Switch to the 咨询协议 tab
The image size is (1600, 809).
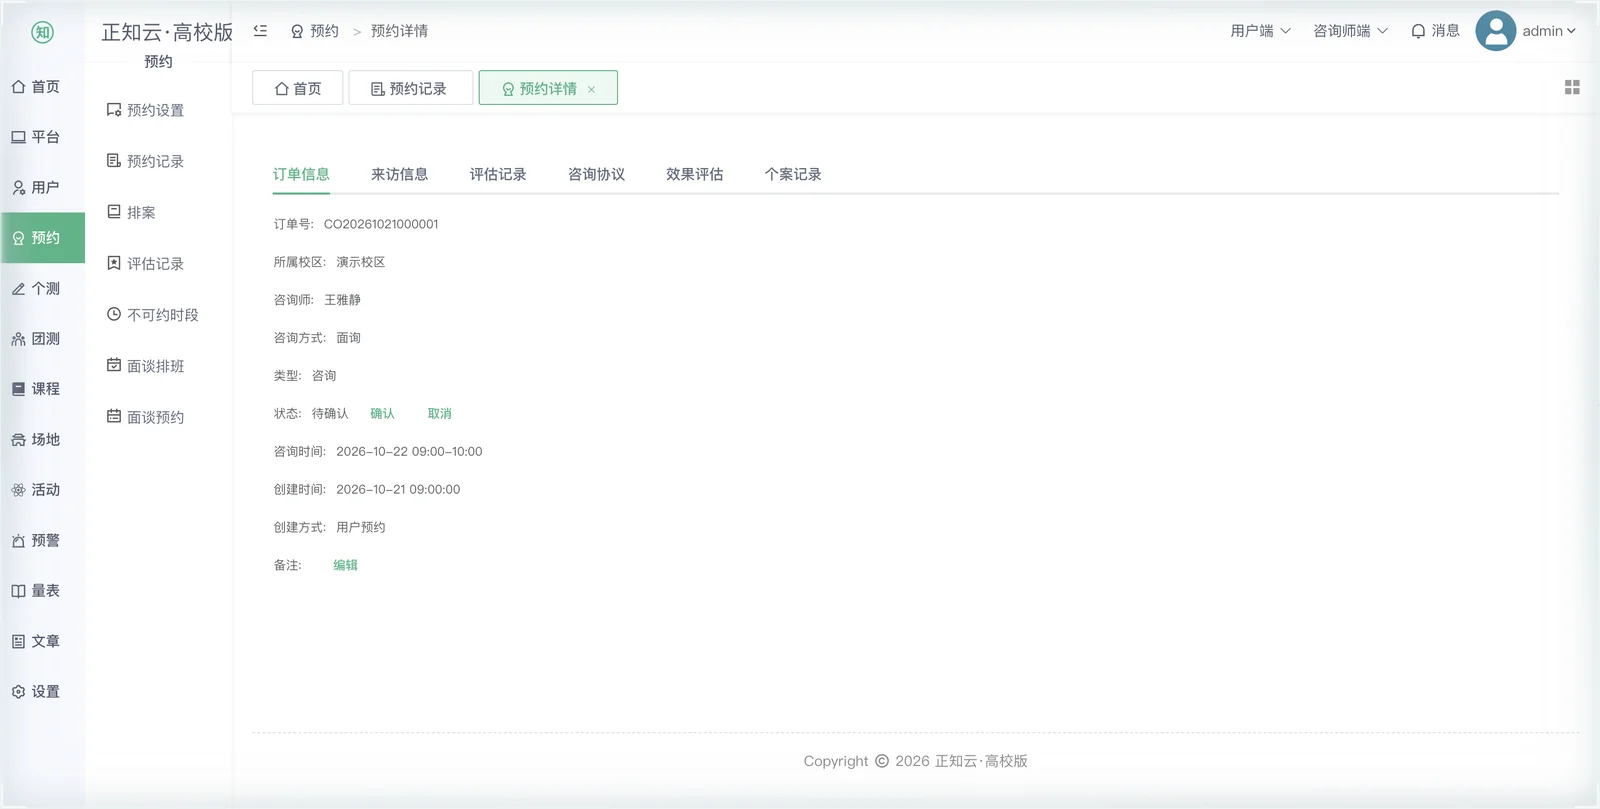[x=596, y=174]
